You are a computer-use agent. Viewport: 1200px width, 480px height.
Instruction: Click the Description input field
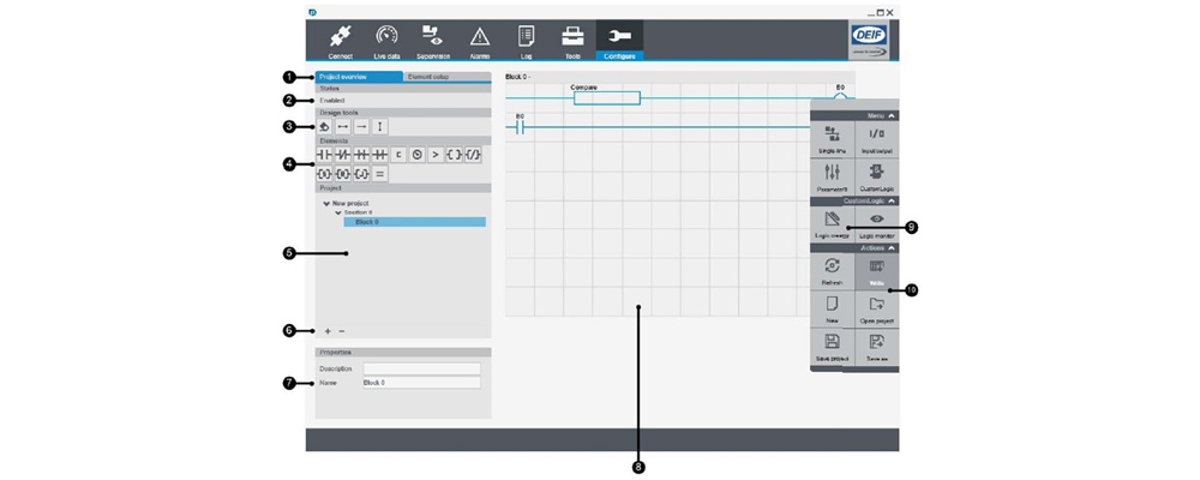coord(421,369)
